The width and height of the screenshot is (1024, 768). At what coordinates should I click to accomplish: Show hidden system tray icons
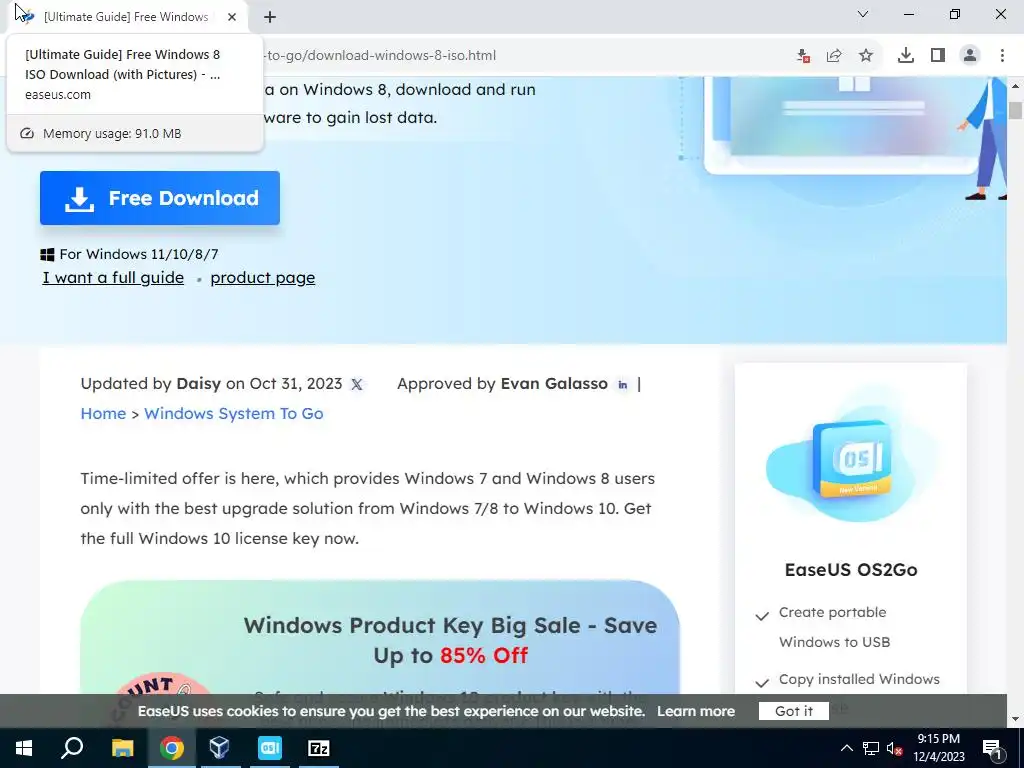(846, 748)
